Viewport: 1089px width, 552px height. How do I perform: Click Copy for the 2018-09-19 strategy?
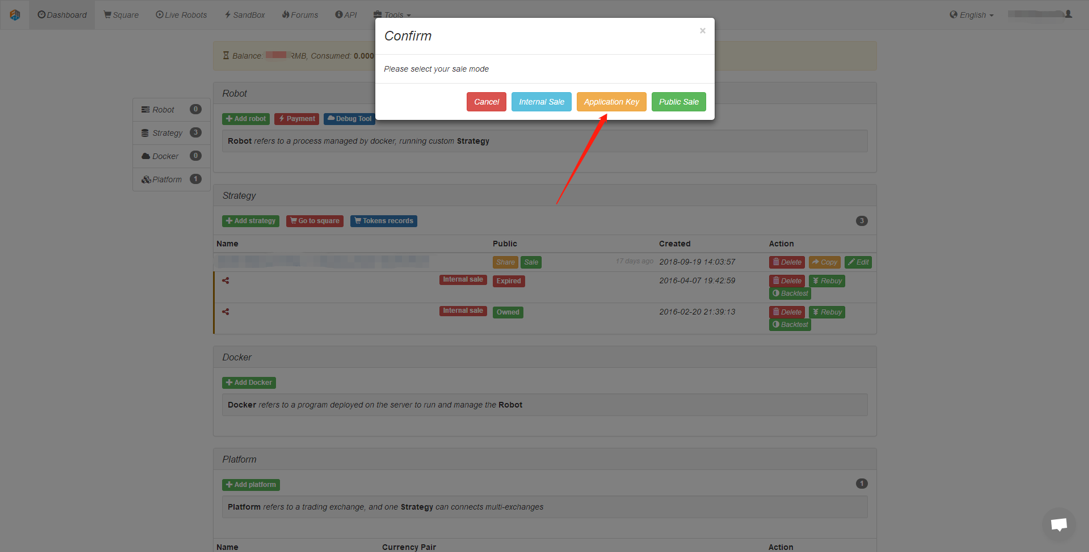(824, 262)
